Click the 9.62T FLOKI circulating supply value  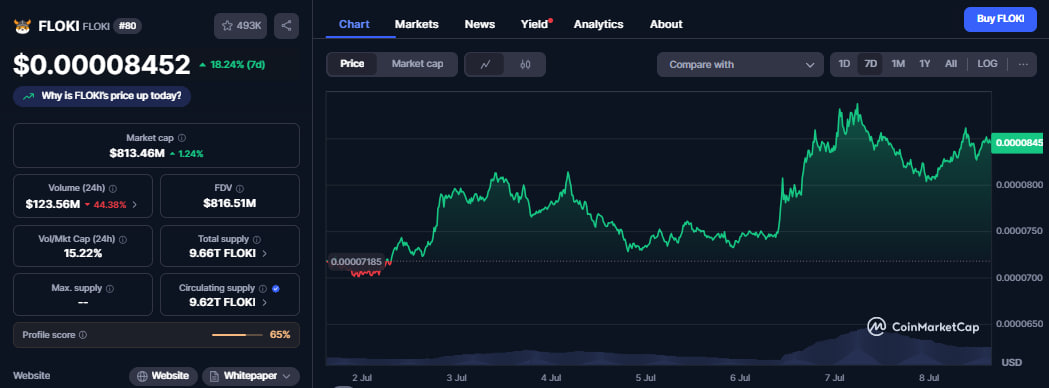tap(222, 302)
